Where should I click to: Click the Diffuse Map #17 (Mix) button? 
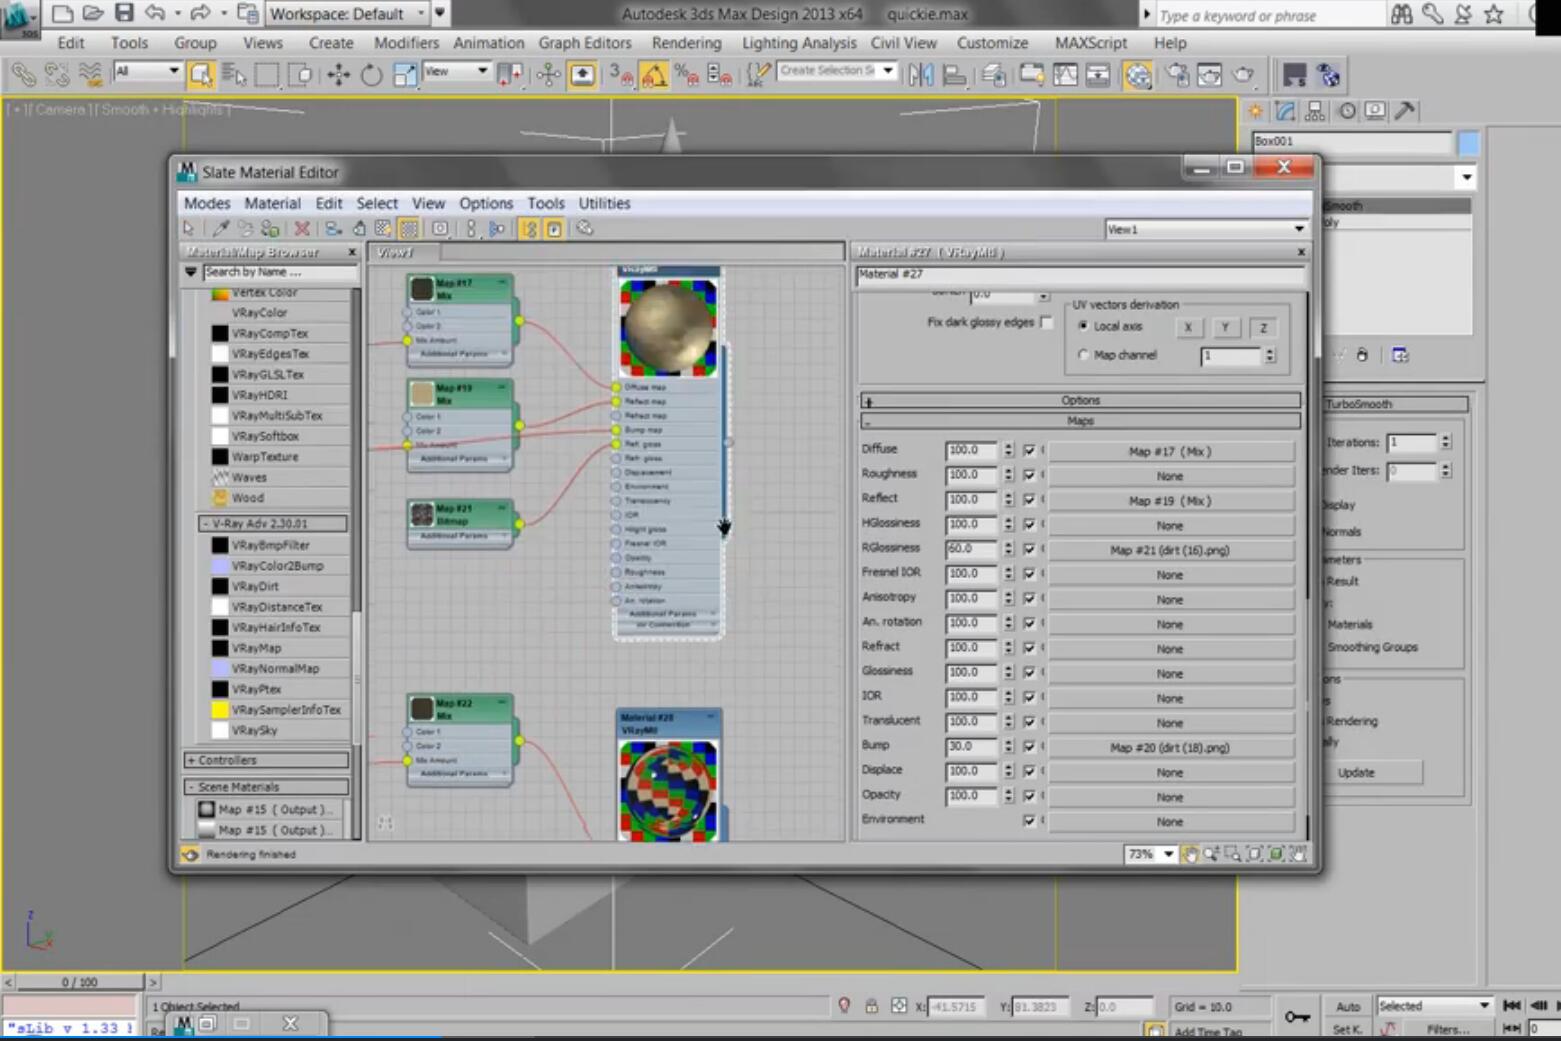tap(1169, 451)
